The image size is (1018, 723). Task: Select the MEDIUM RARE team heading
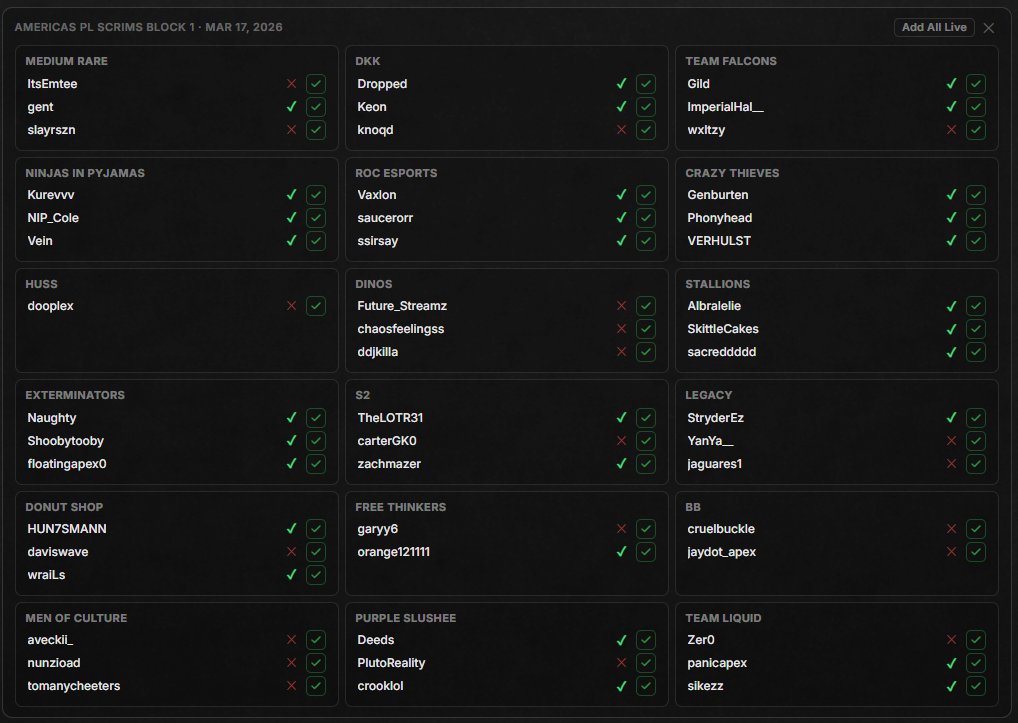pos(66,61)
